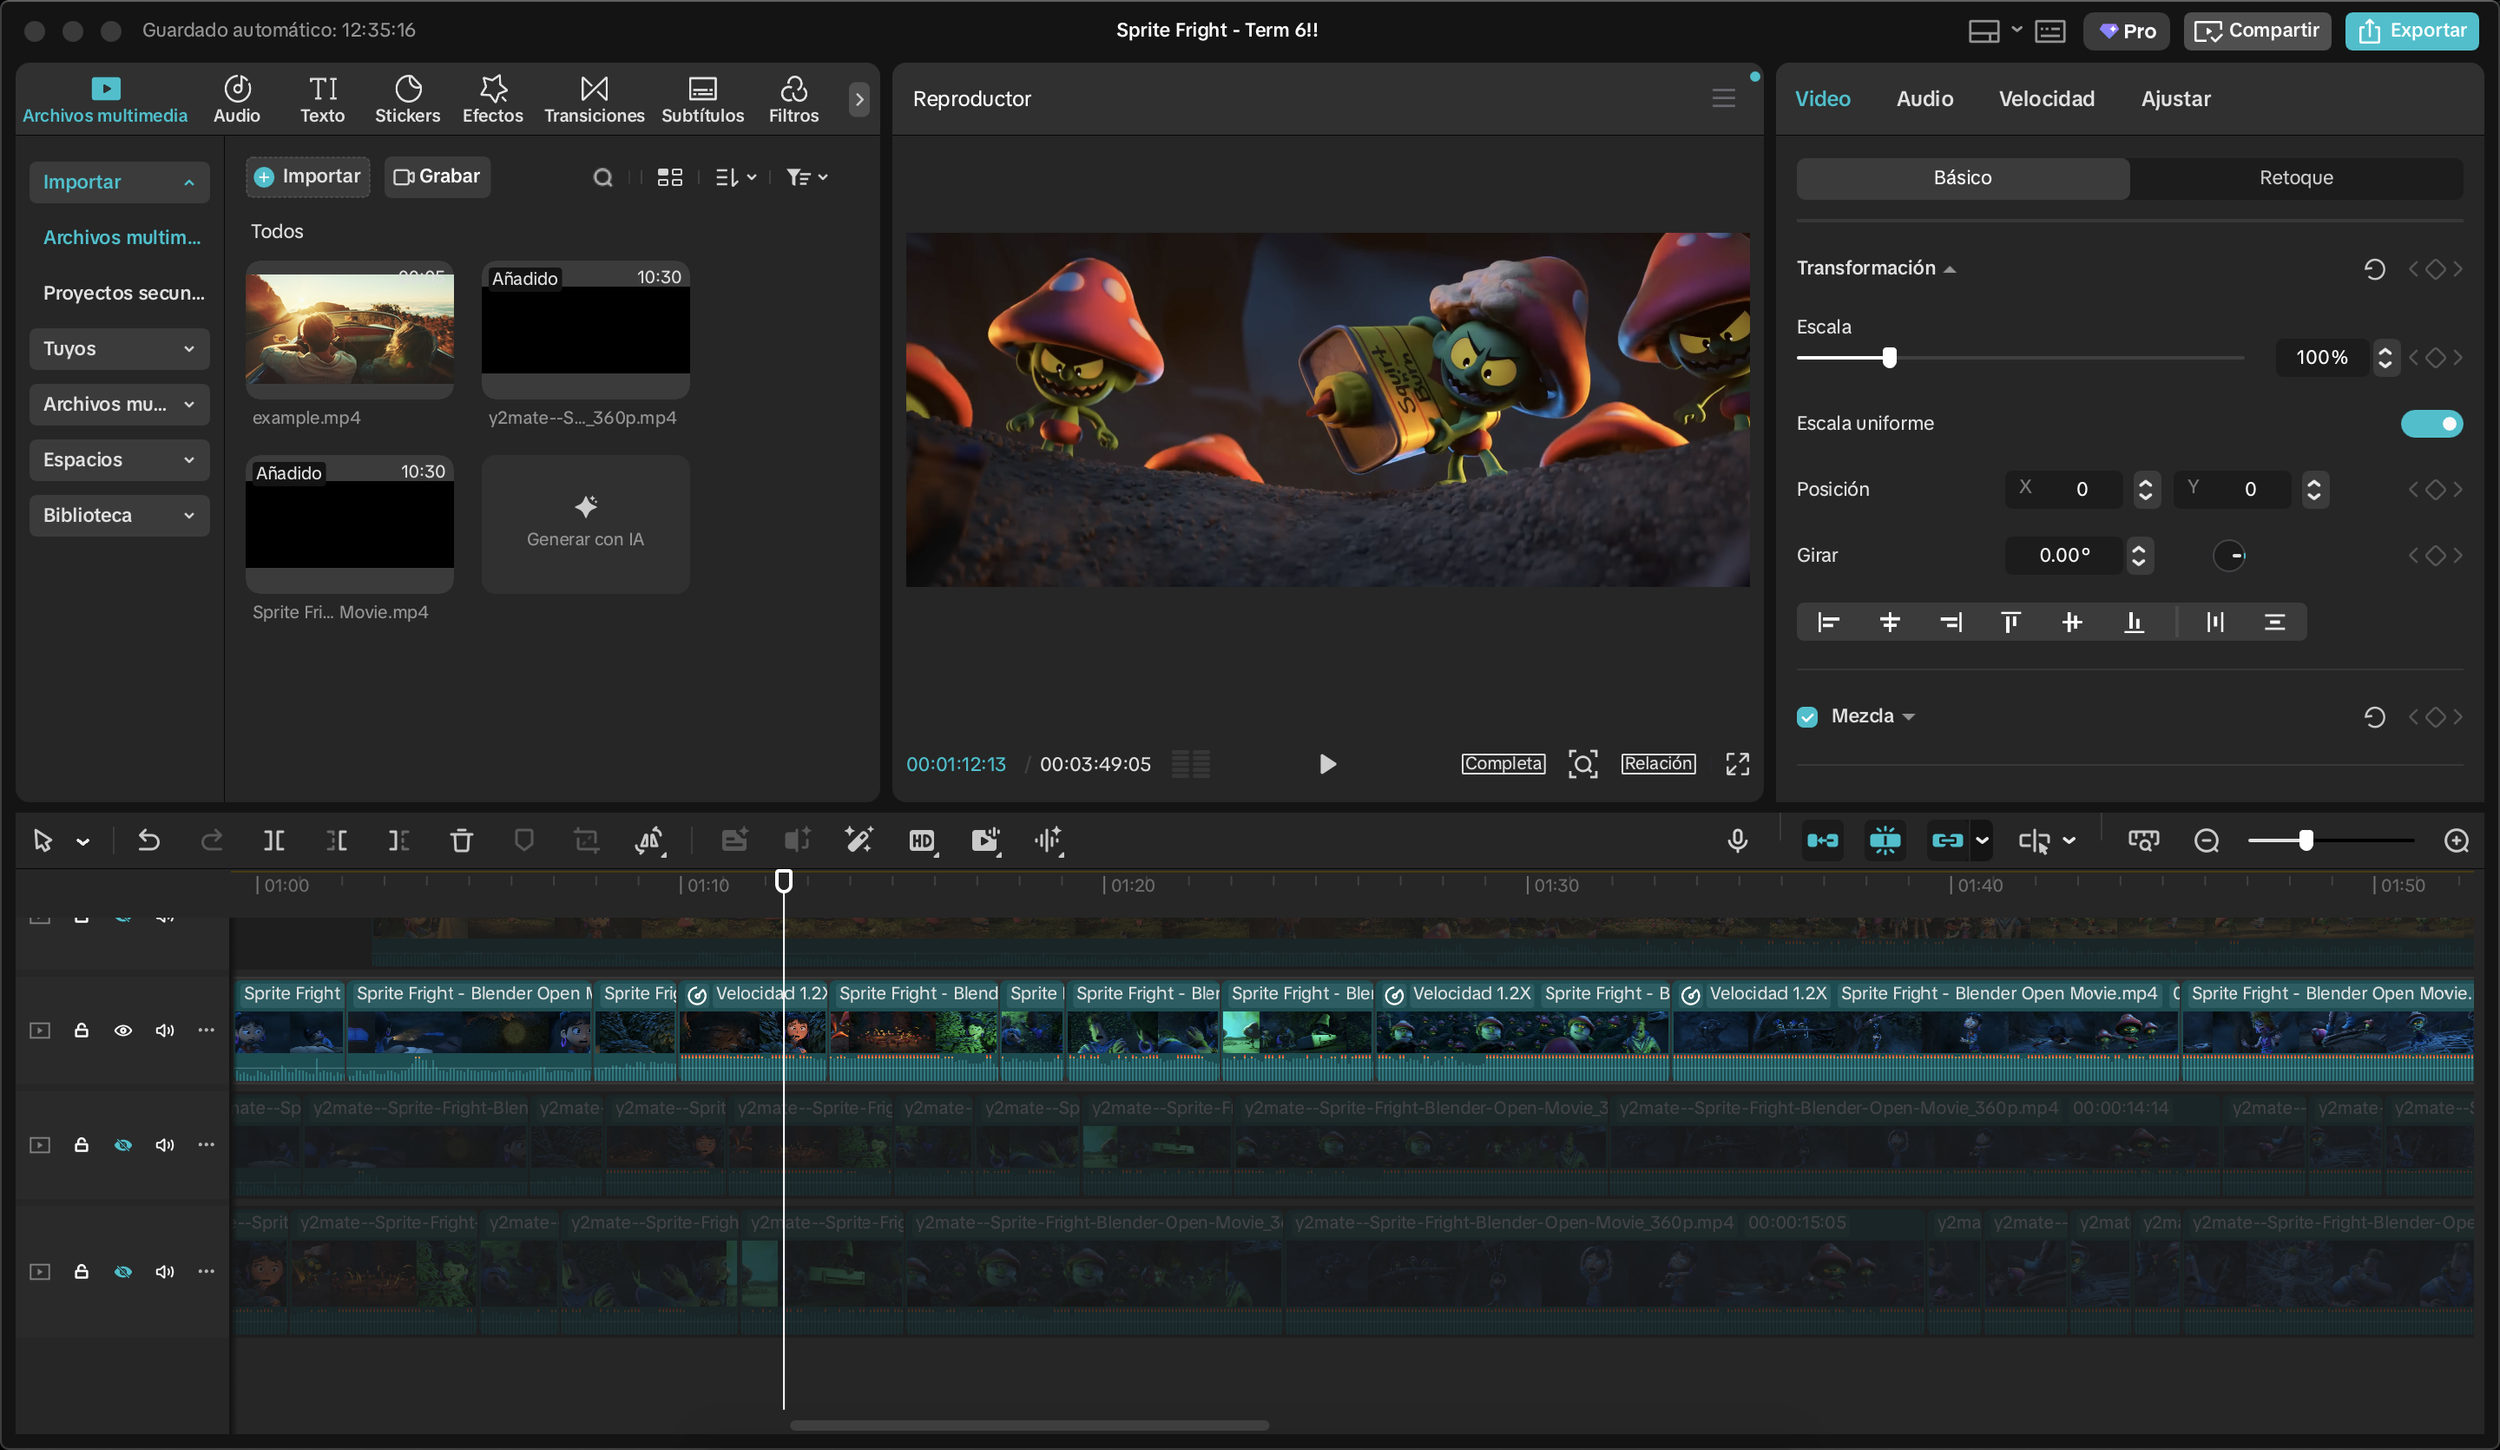The height and width of the screenshot is (1450, 2500).
Task: Click the Escala slider handle
Action: point(1888,357)
